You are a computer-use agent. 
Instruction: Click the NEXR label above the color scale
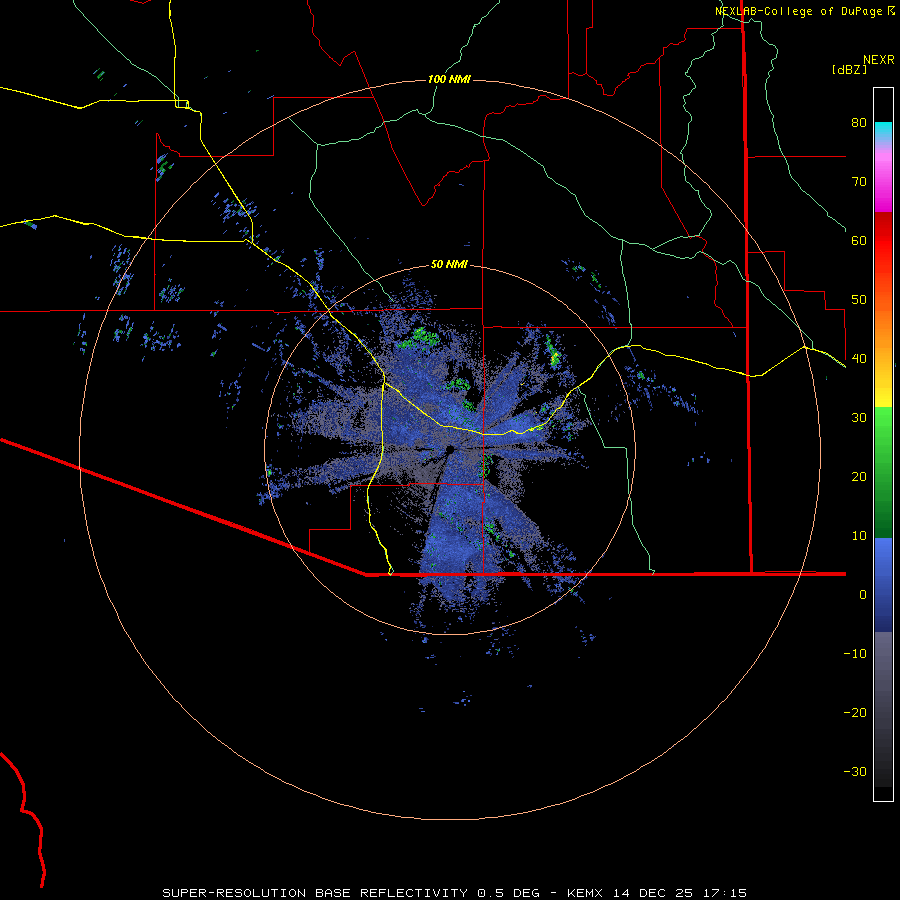point(879,60)
